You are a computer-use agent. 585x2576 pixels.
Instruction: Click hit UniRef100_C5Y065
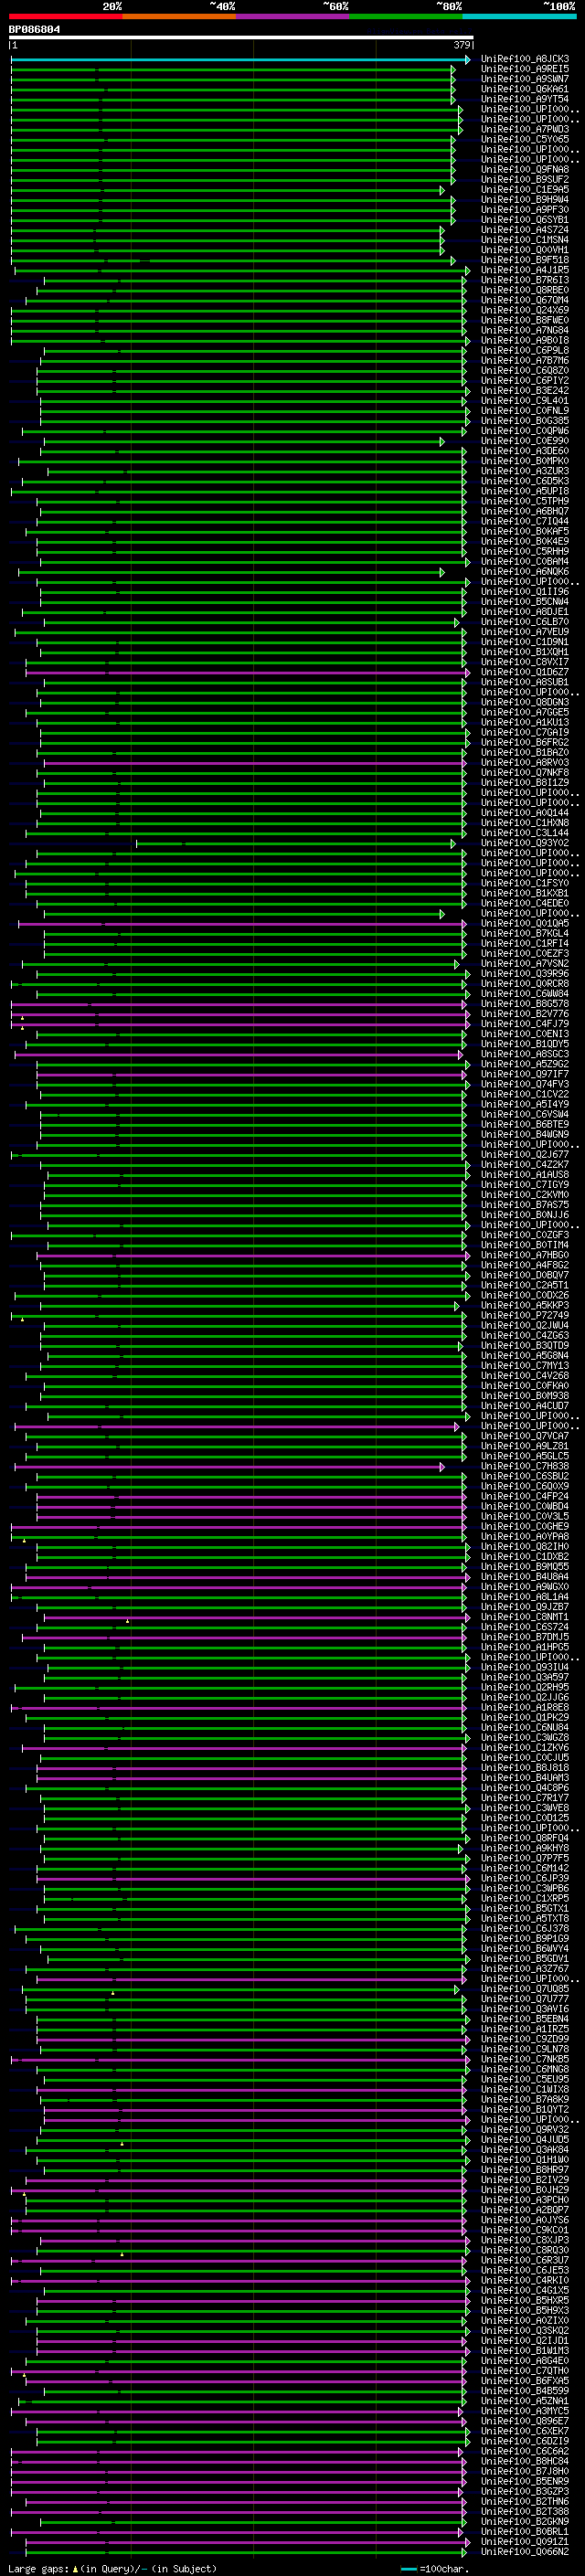tap(525, 139)
